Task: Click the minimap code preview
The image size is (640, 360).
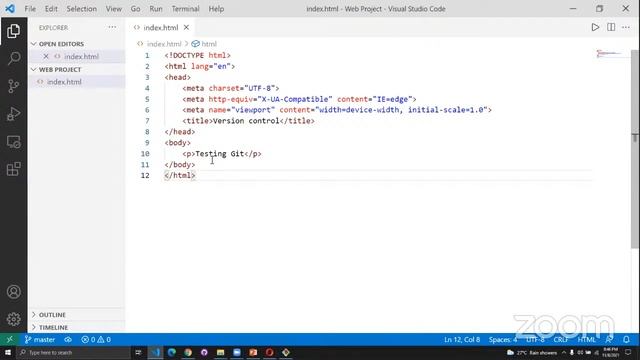Action: click(x=609, y=53)
